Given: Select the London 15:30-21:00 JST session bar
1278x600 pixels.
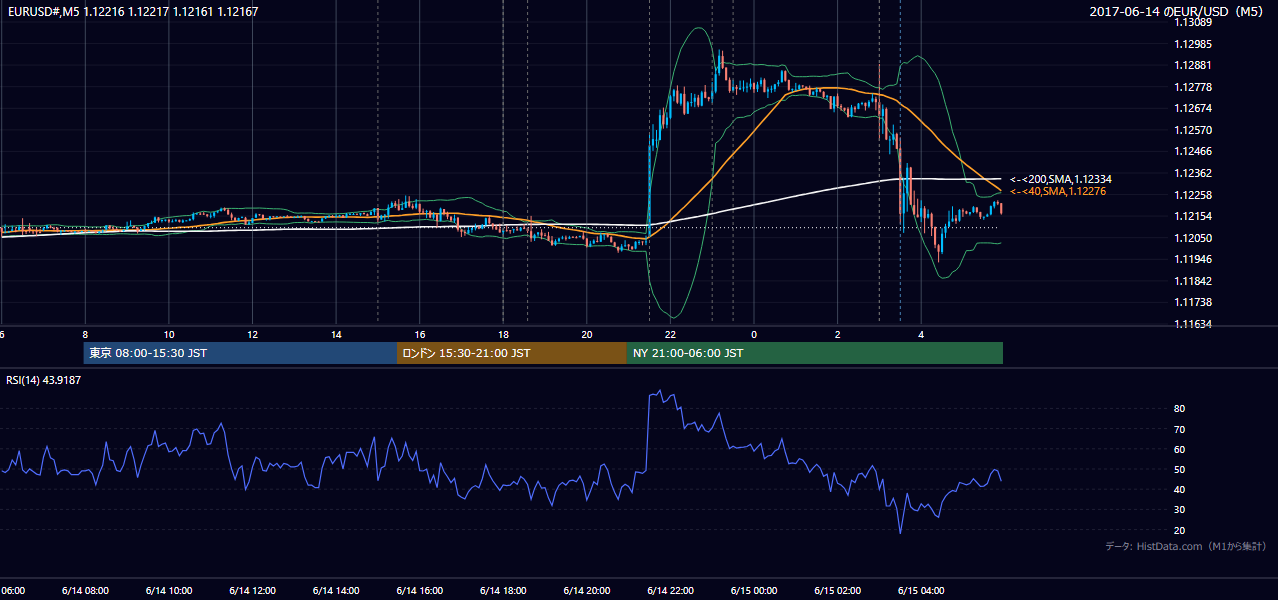Looking at the screenshot, I should (512, 353).
